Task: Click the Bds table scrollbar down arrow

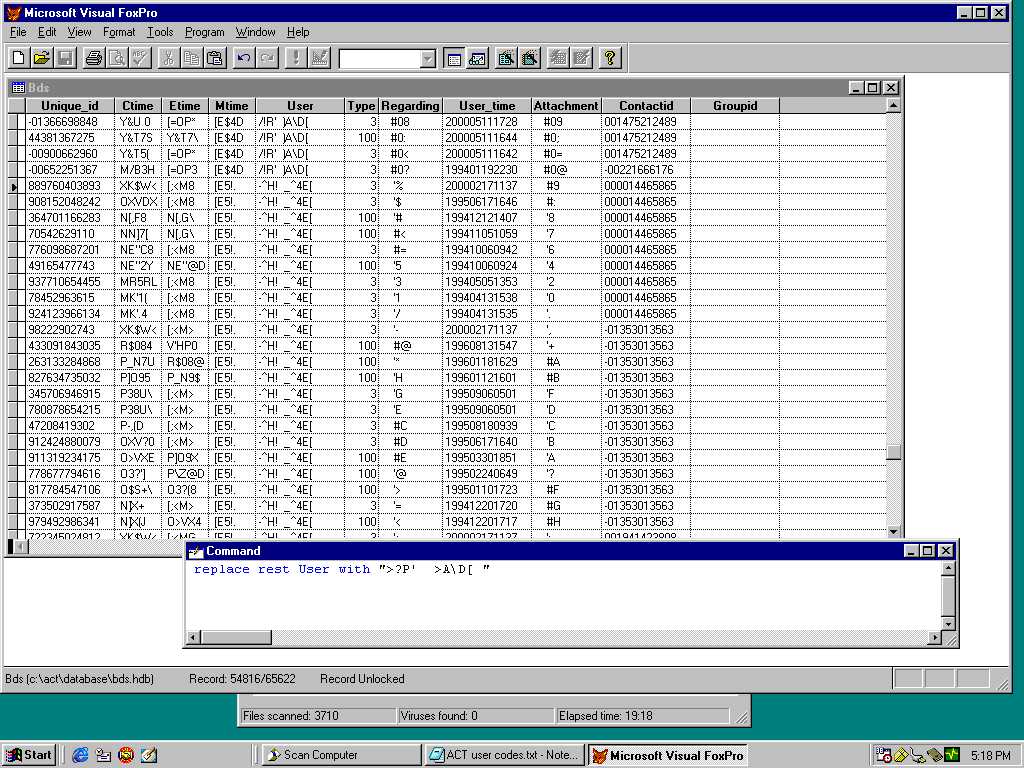Action: (x=893, y=532)
